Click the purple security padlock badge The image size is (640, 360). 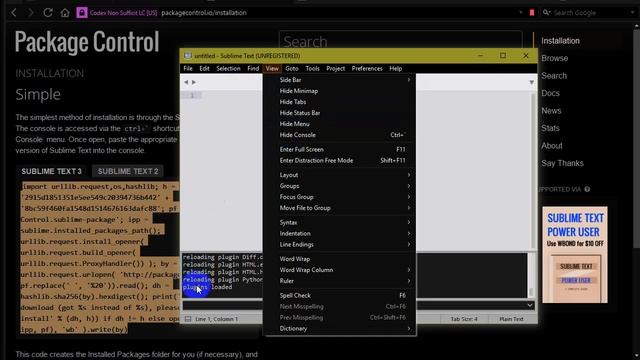pos(82,13)
